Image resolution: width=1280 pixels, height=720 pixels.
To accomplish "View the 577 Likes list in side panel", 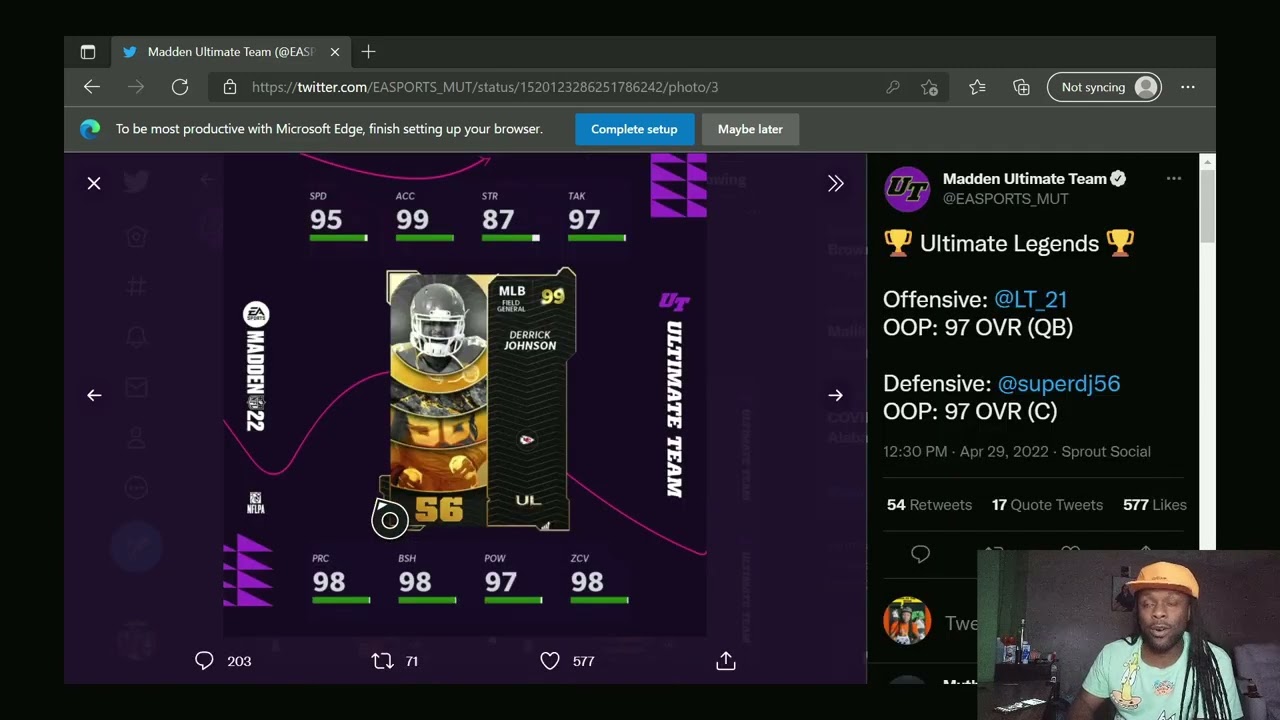I will (x=1155, y=505).
